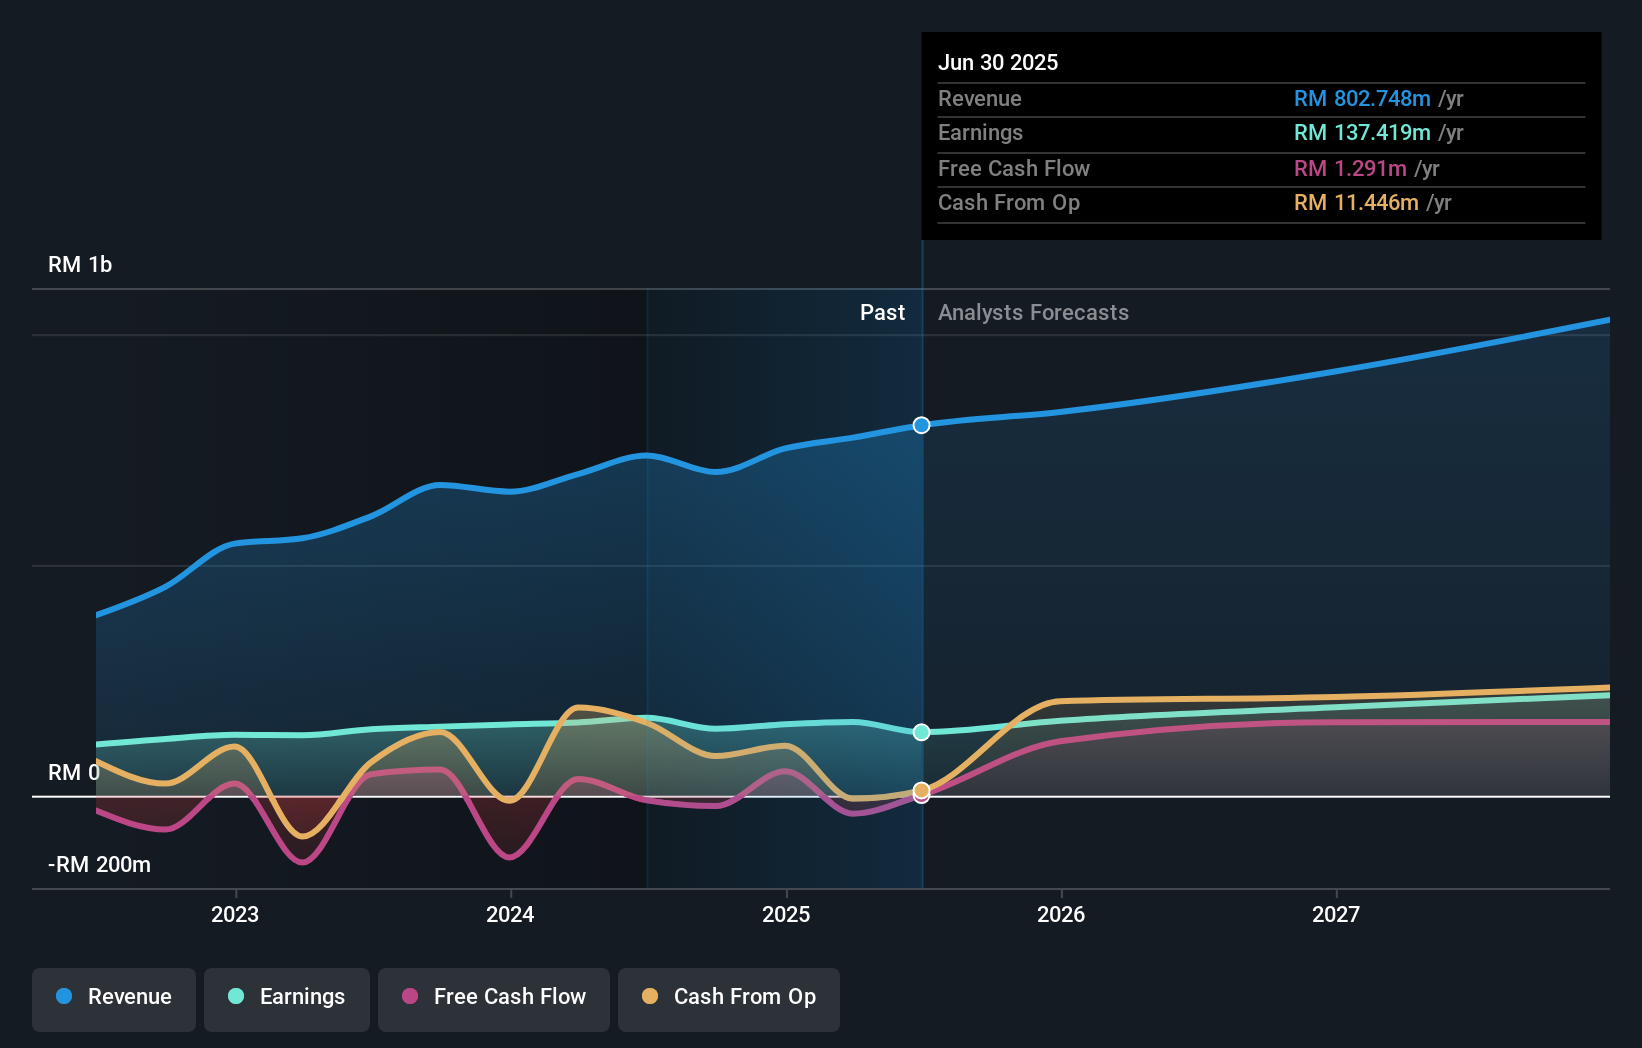Hide the Free Cash Flow series
This screenshot has height=1048, width=1642.
tap(493, 997)
